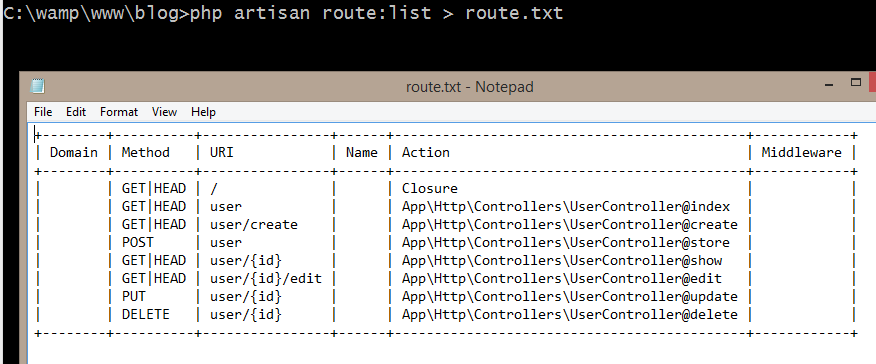
Task: Click the Middleware column header text
Action: tap(801, 152)
